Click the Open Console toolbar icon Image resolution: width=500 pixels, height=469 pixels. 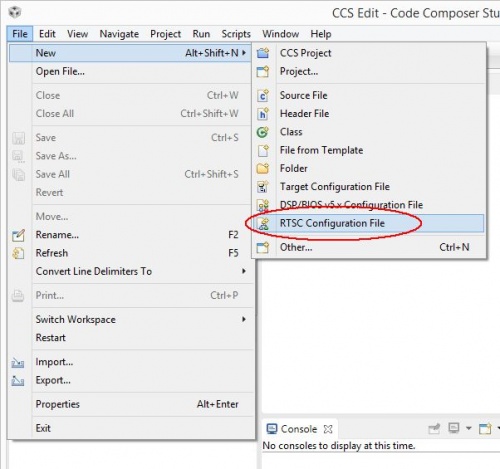(485, 428)
